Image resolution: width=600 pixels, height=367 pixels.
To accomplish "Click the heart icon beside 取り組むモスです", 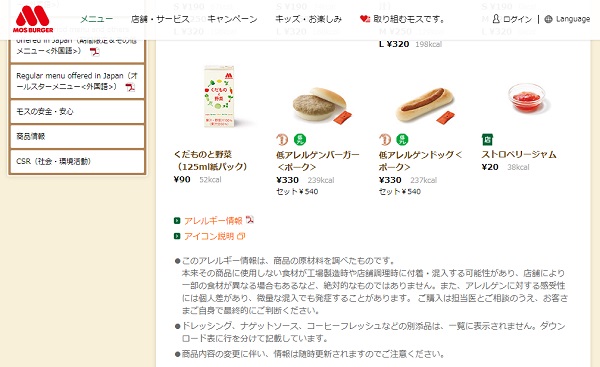I will pos(365,18).
